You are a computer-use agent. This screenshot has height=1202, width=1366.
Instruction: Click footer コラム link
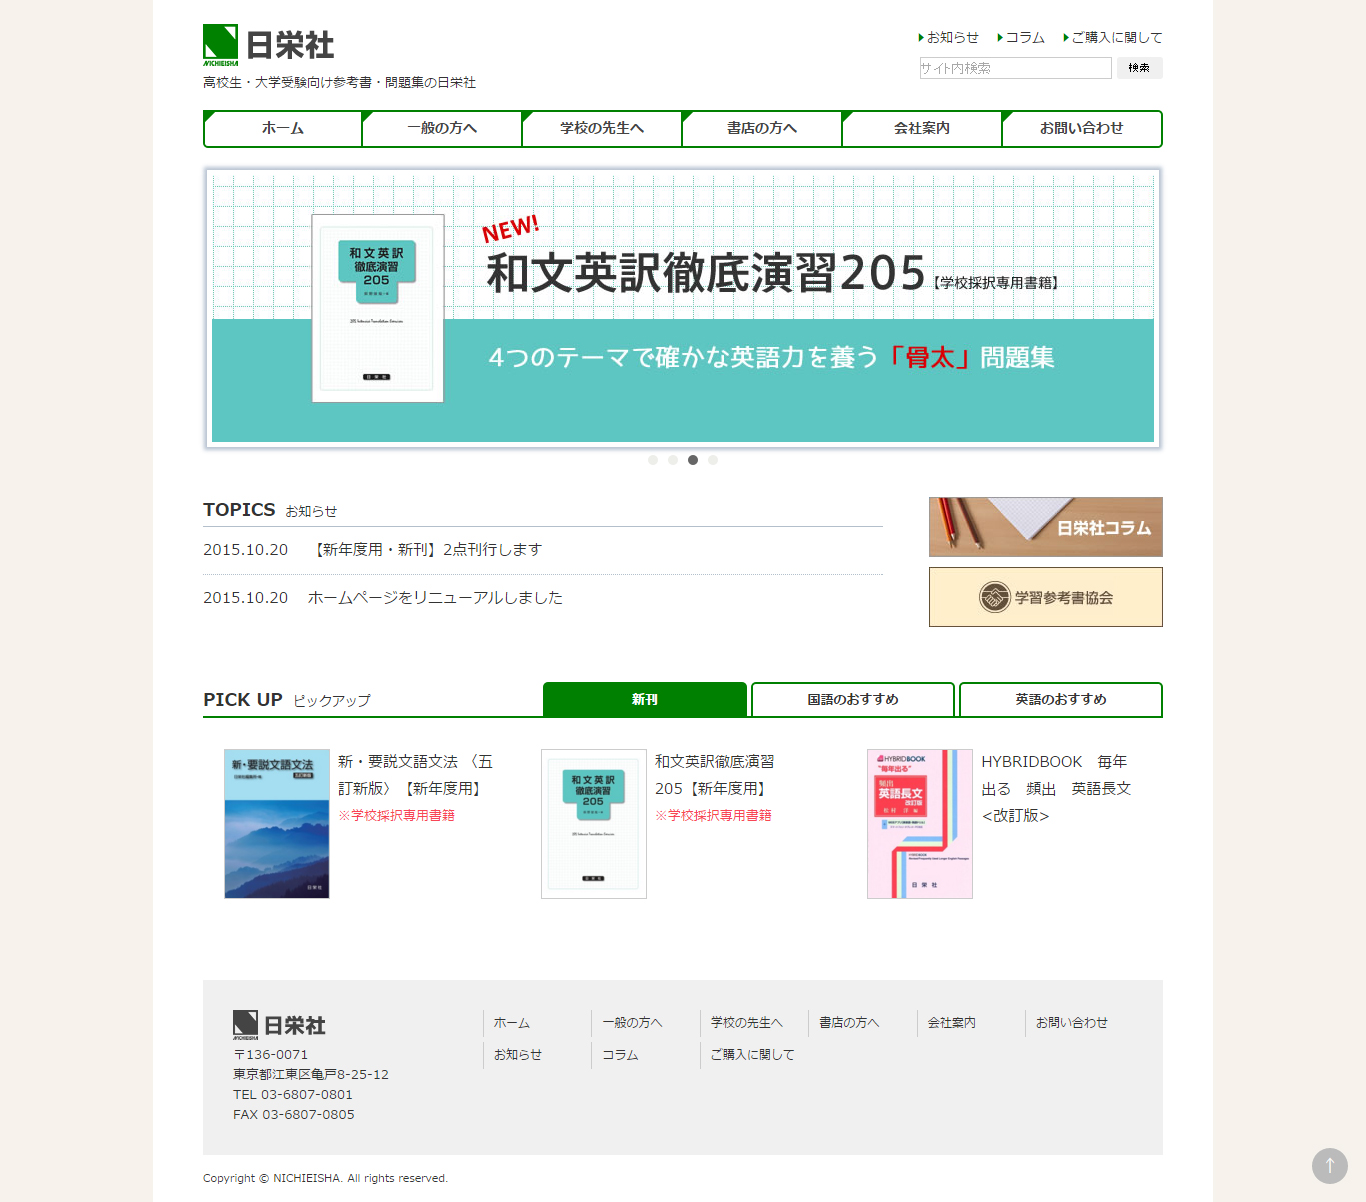(620, 1055)
